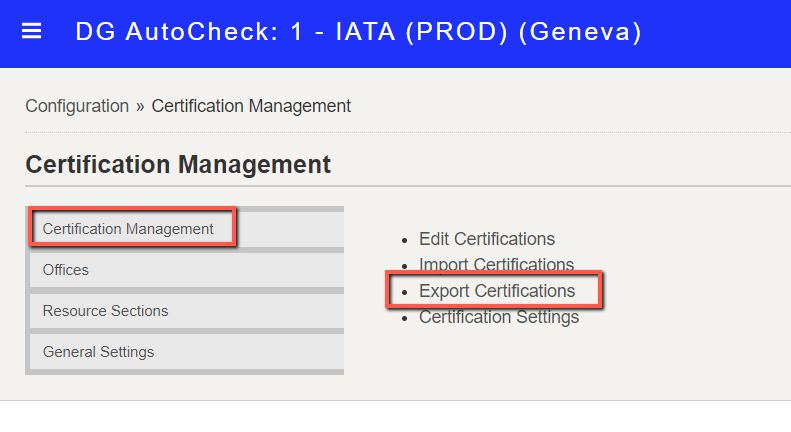Click the Configuration breadcrumb link

click(77, 106)
